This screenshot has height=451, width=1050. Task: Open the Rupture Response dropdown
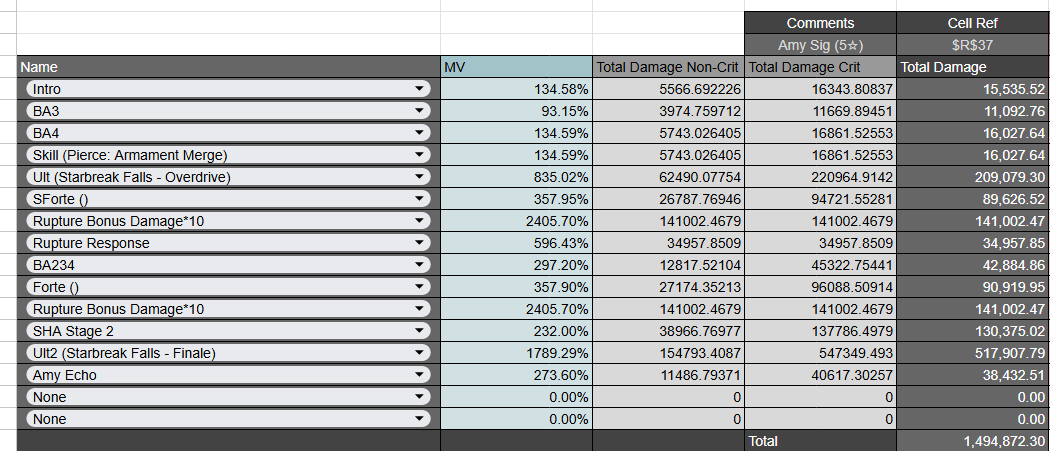[x=228, y=243]
